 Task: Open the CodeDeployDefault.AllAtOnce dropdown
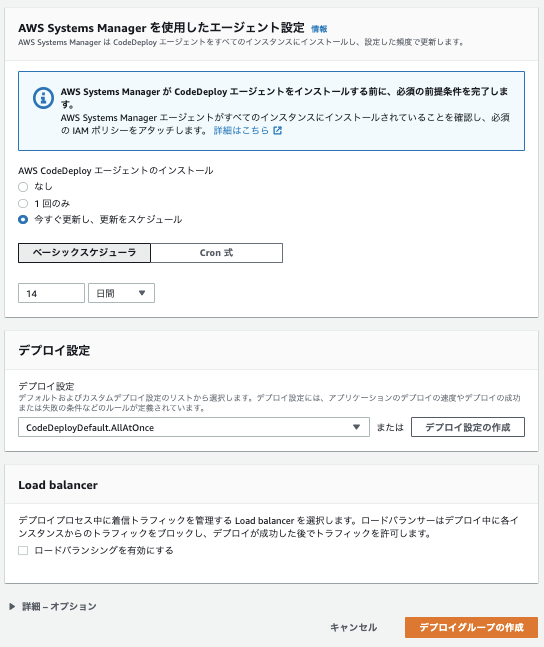pyautogui.click(x=194, y=427)
